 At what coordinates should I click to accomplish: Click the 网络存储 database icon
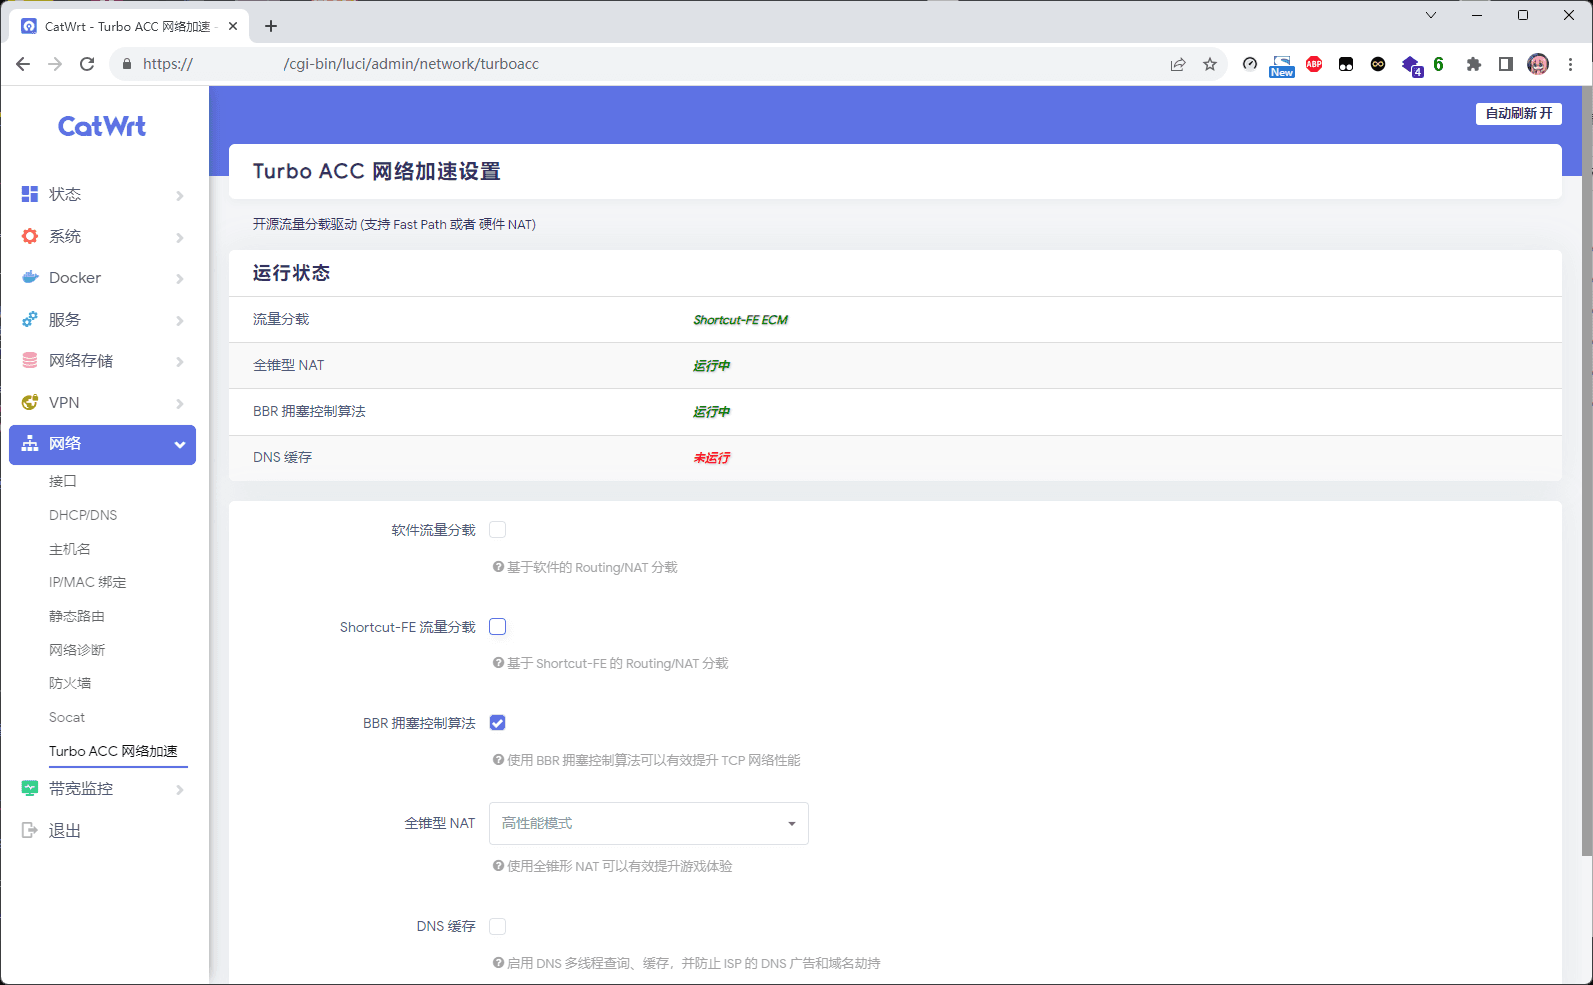click(x=30, y=360)
